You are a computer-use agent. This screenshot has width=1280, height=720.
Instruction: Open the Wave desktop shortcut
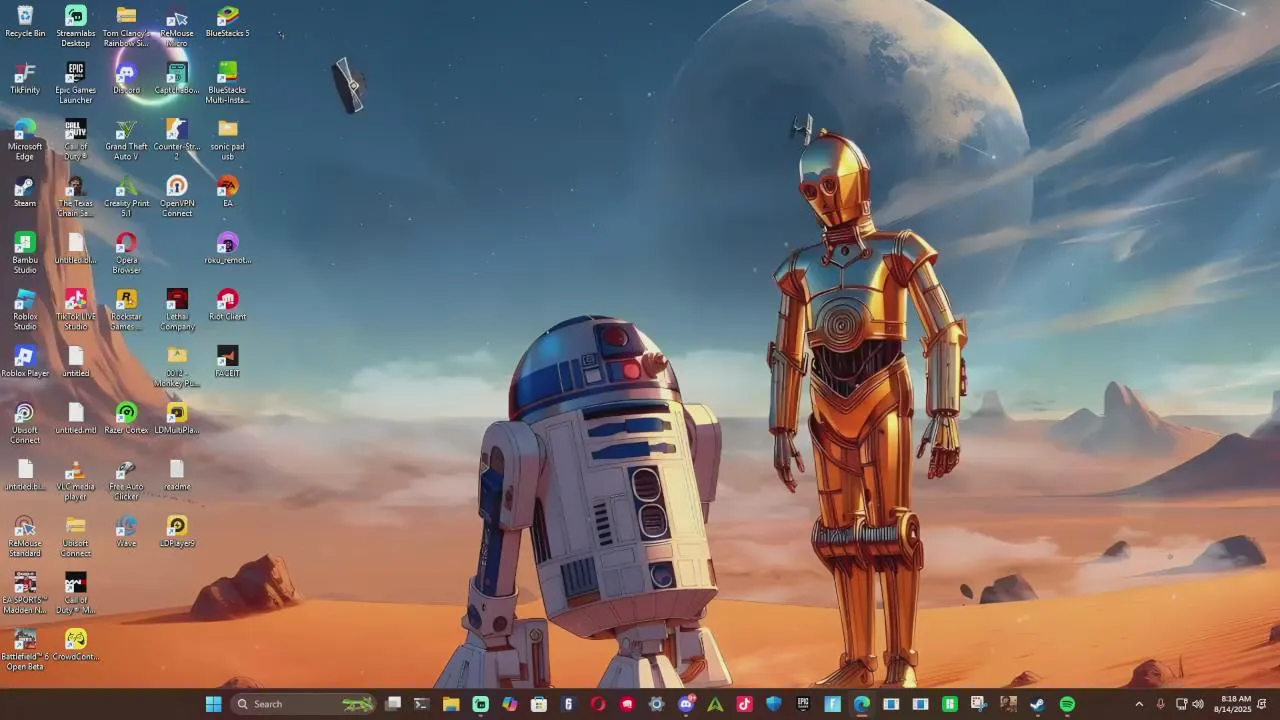pyautogui.click(x=126, y=532)
